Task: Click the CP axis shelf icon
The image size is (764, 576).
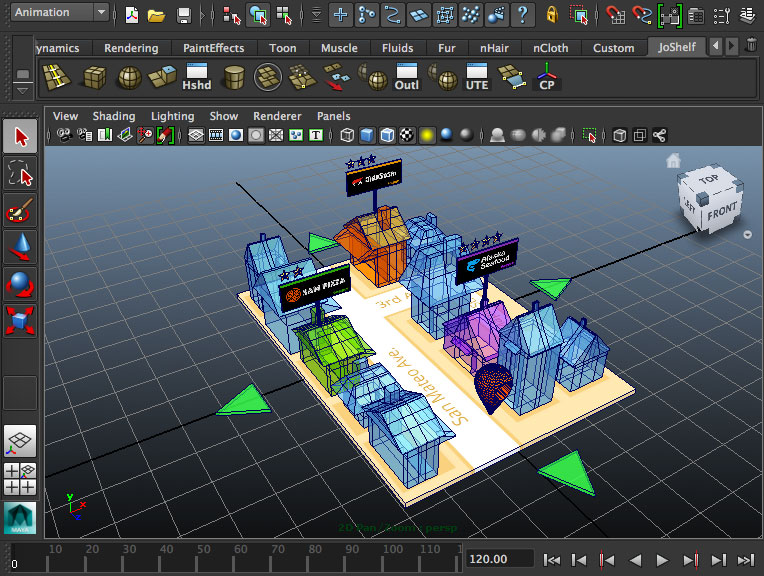Action: [x=547, y=78]
